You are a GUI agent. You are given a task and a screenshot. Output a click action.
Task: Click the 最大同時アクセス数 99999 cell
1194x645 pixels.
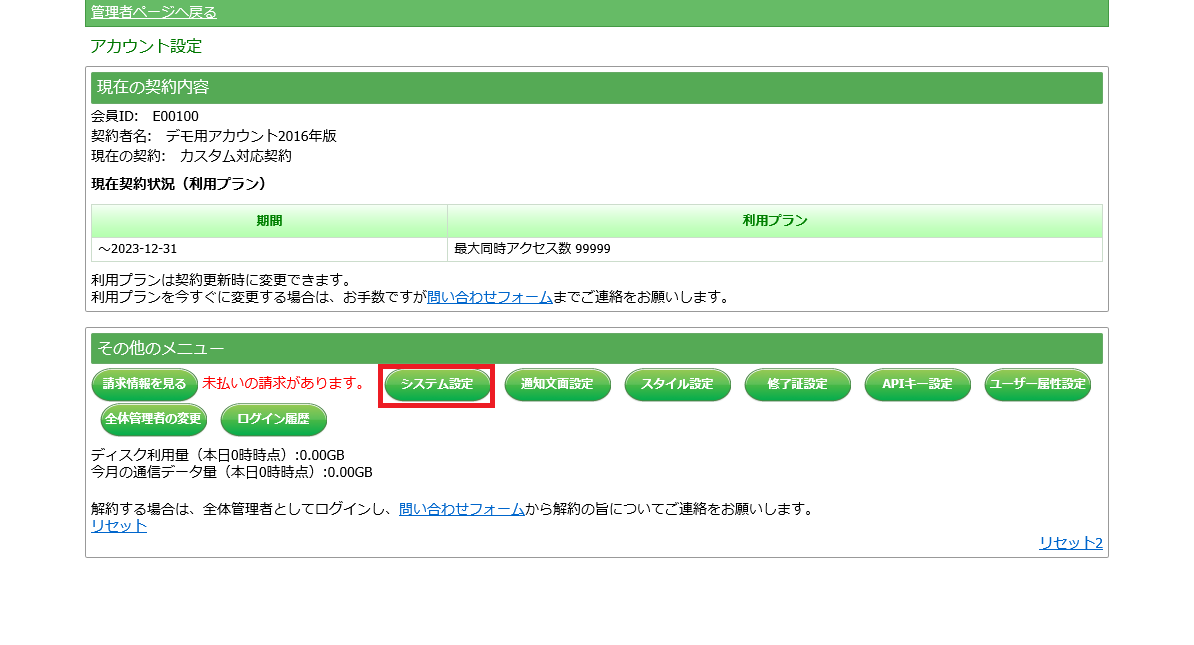coord(775,249)
